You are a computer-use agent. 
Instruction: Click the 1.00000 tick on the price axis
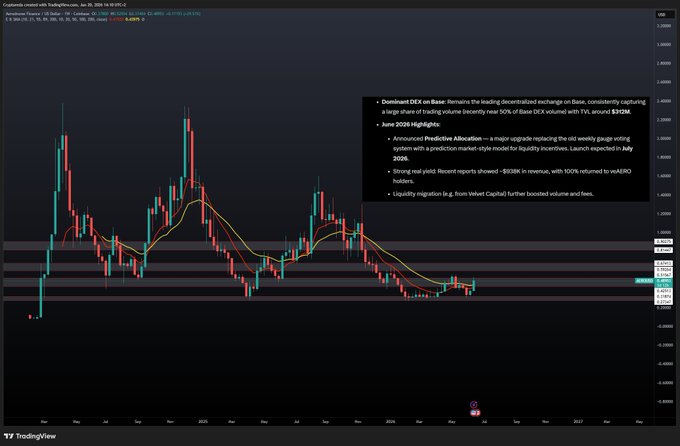coord(664,233)
